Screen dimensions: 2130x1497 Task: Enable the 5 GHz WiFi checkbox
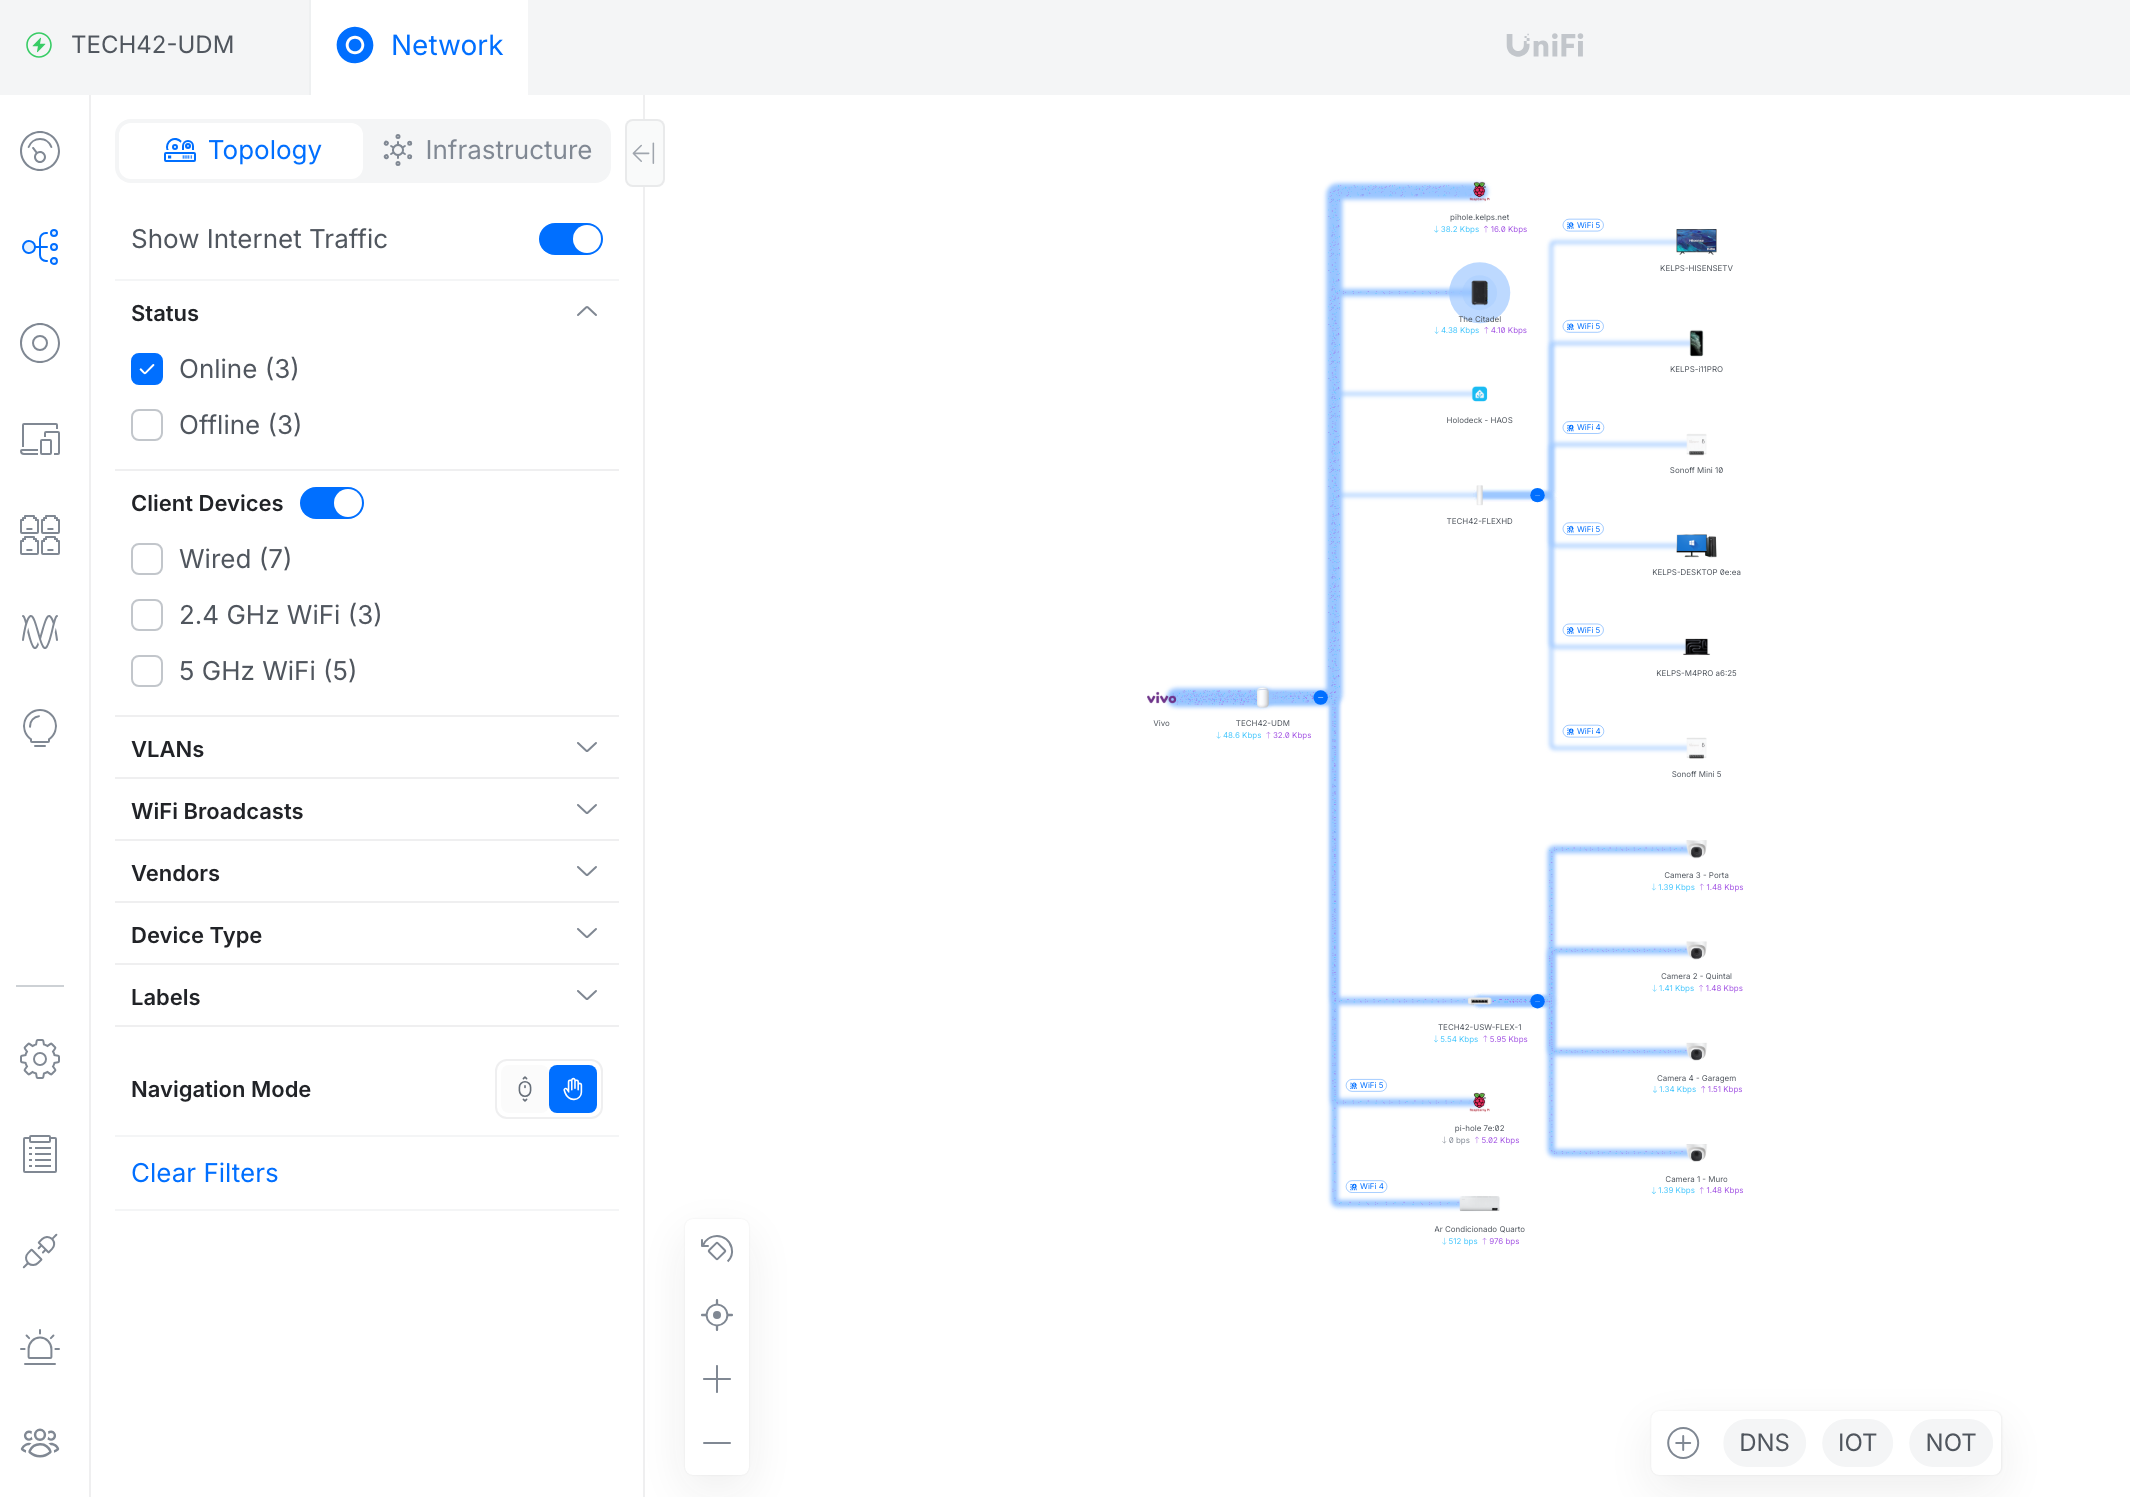coord(147,671)
